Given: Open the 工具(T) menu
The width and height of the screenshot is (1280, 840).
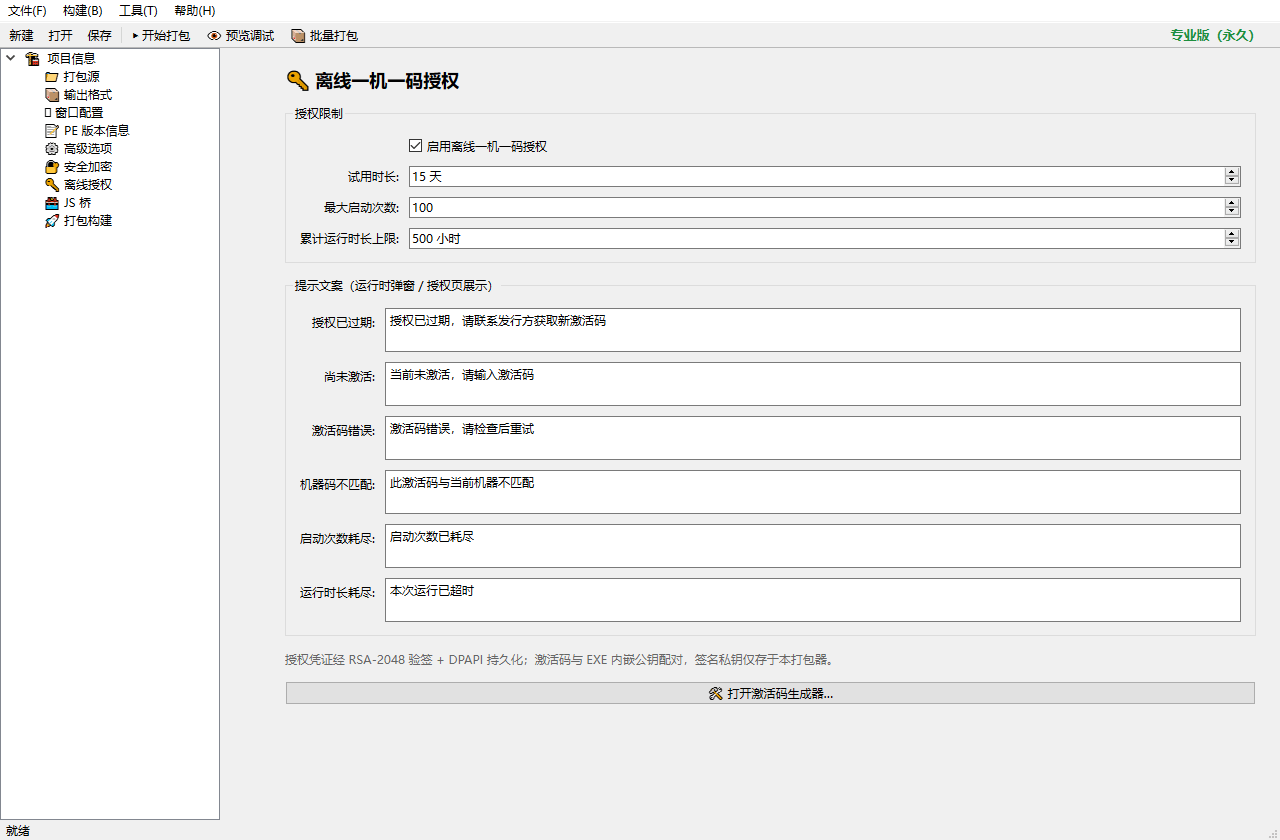Looking at the screenshot, I should coord(138,11).
